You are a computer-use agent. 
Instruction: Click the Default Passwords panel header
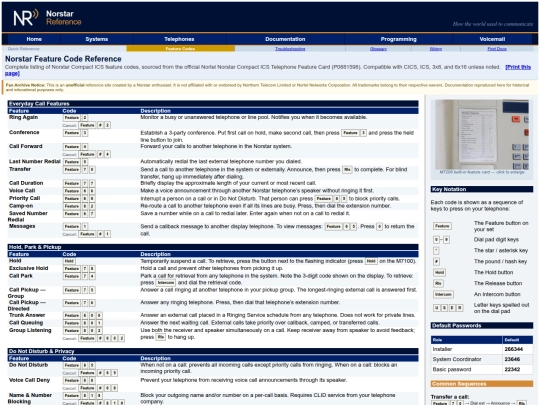[482, 325]
